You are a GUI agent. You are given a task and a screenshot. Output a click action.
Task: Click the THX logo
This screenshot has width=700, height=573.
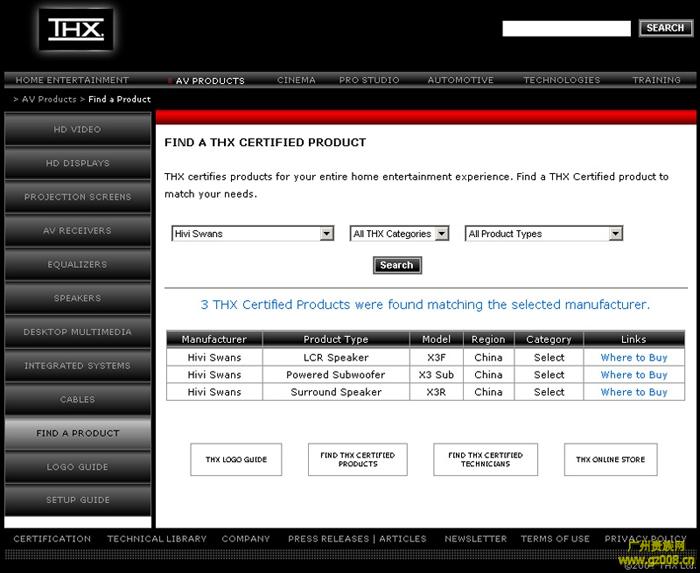tap(76, 29)
